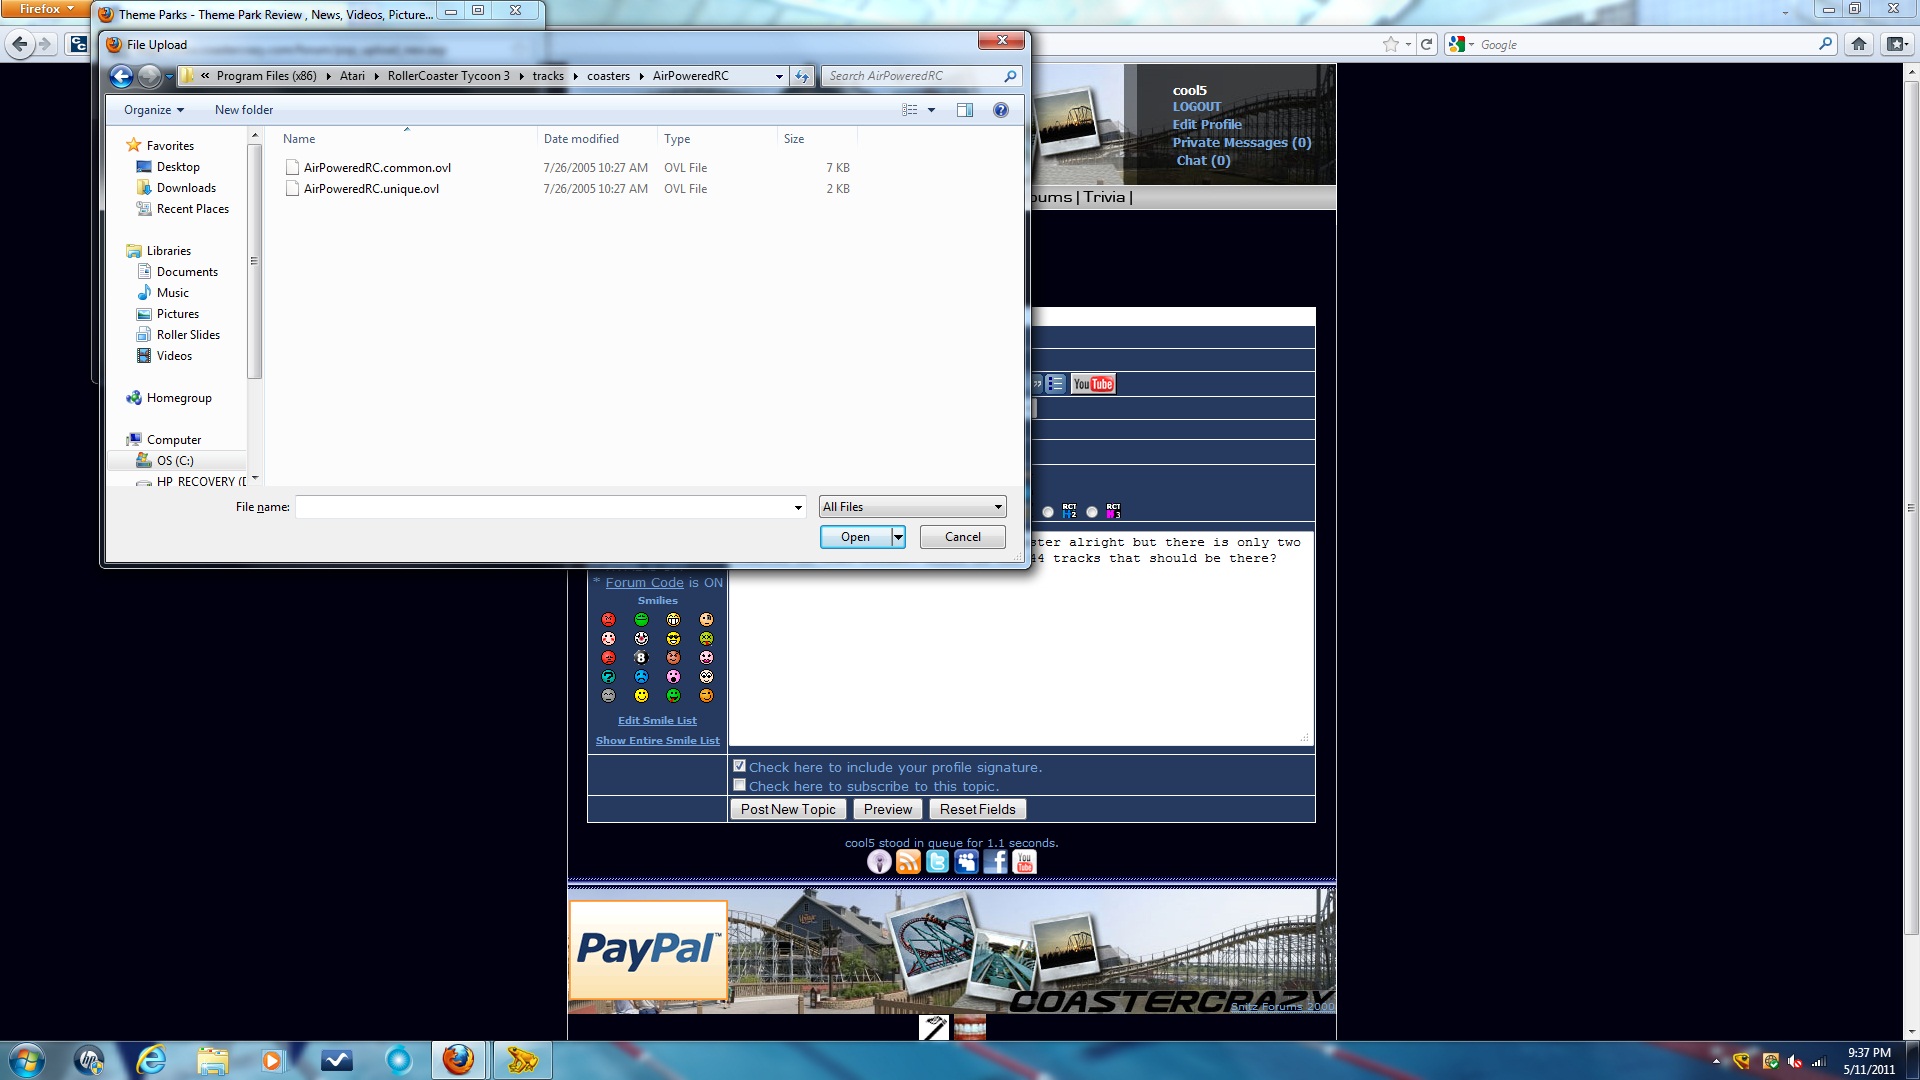Select AirPoweredRC.common.ovl file
This screenshot has width=1920, height=1080.
point(377,168)
